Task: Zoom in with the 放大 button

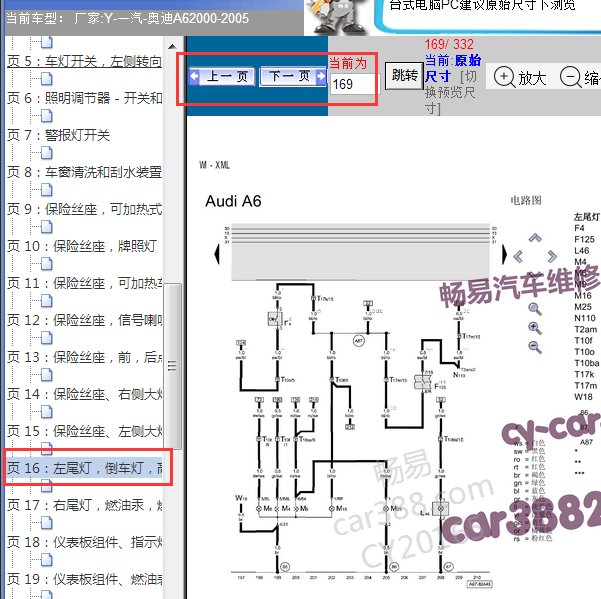Action: point(520,78)
